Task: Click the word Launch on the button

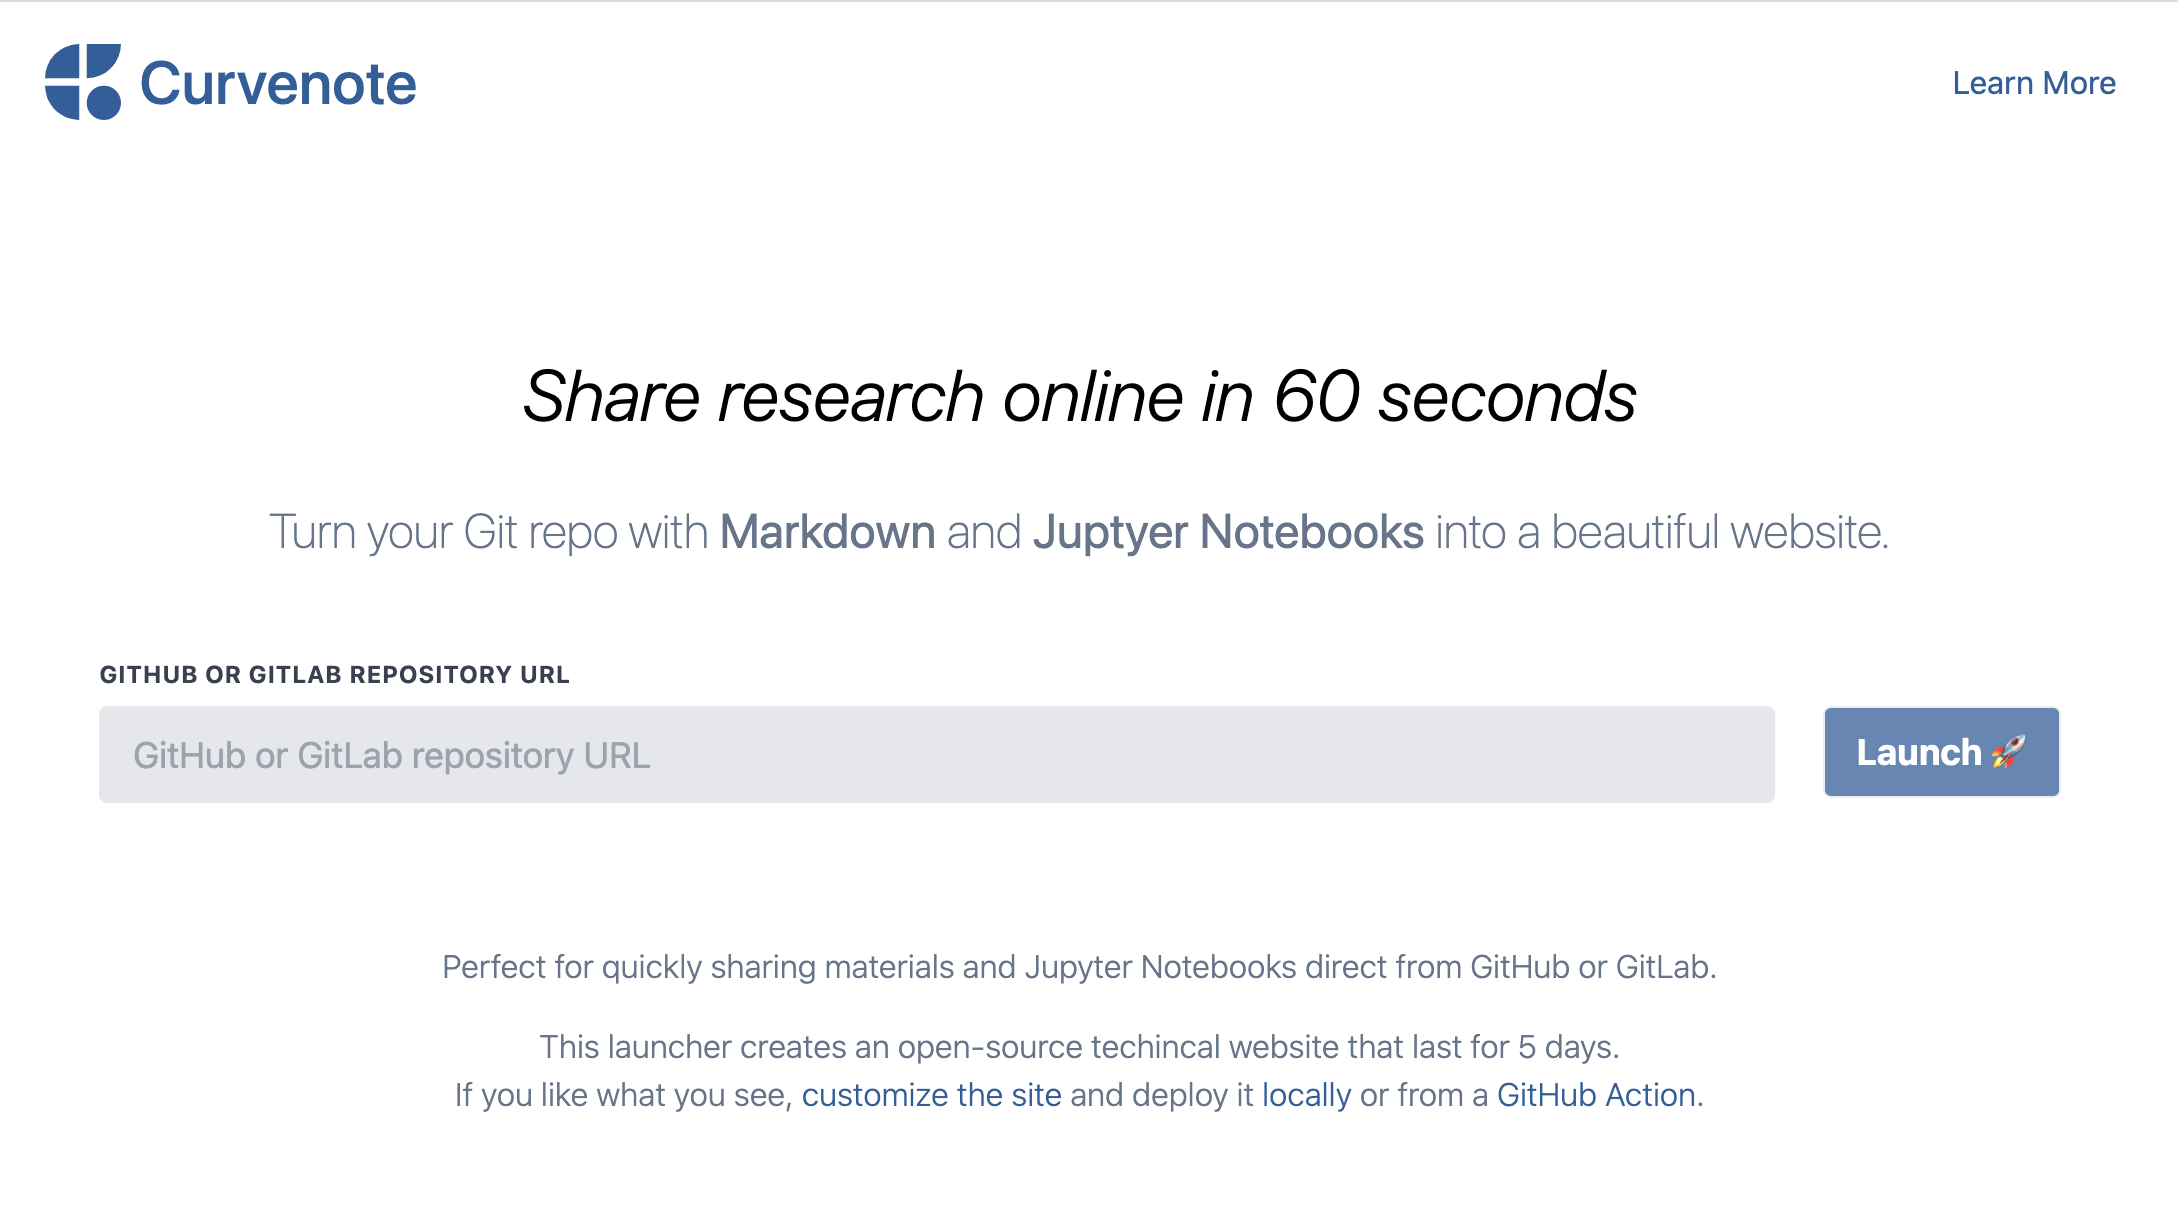Action: (x=1918, y=752)
